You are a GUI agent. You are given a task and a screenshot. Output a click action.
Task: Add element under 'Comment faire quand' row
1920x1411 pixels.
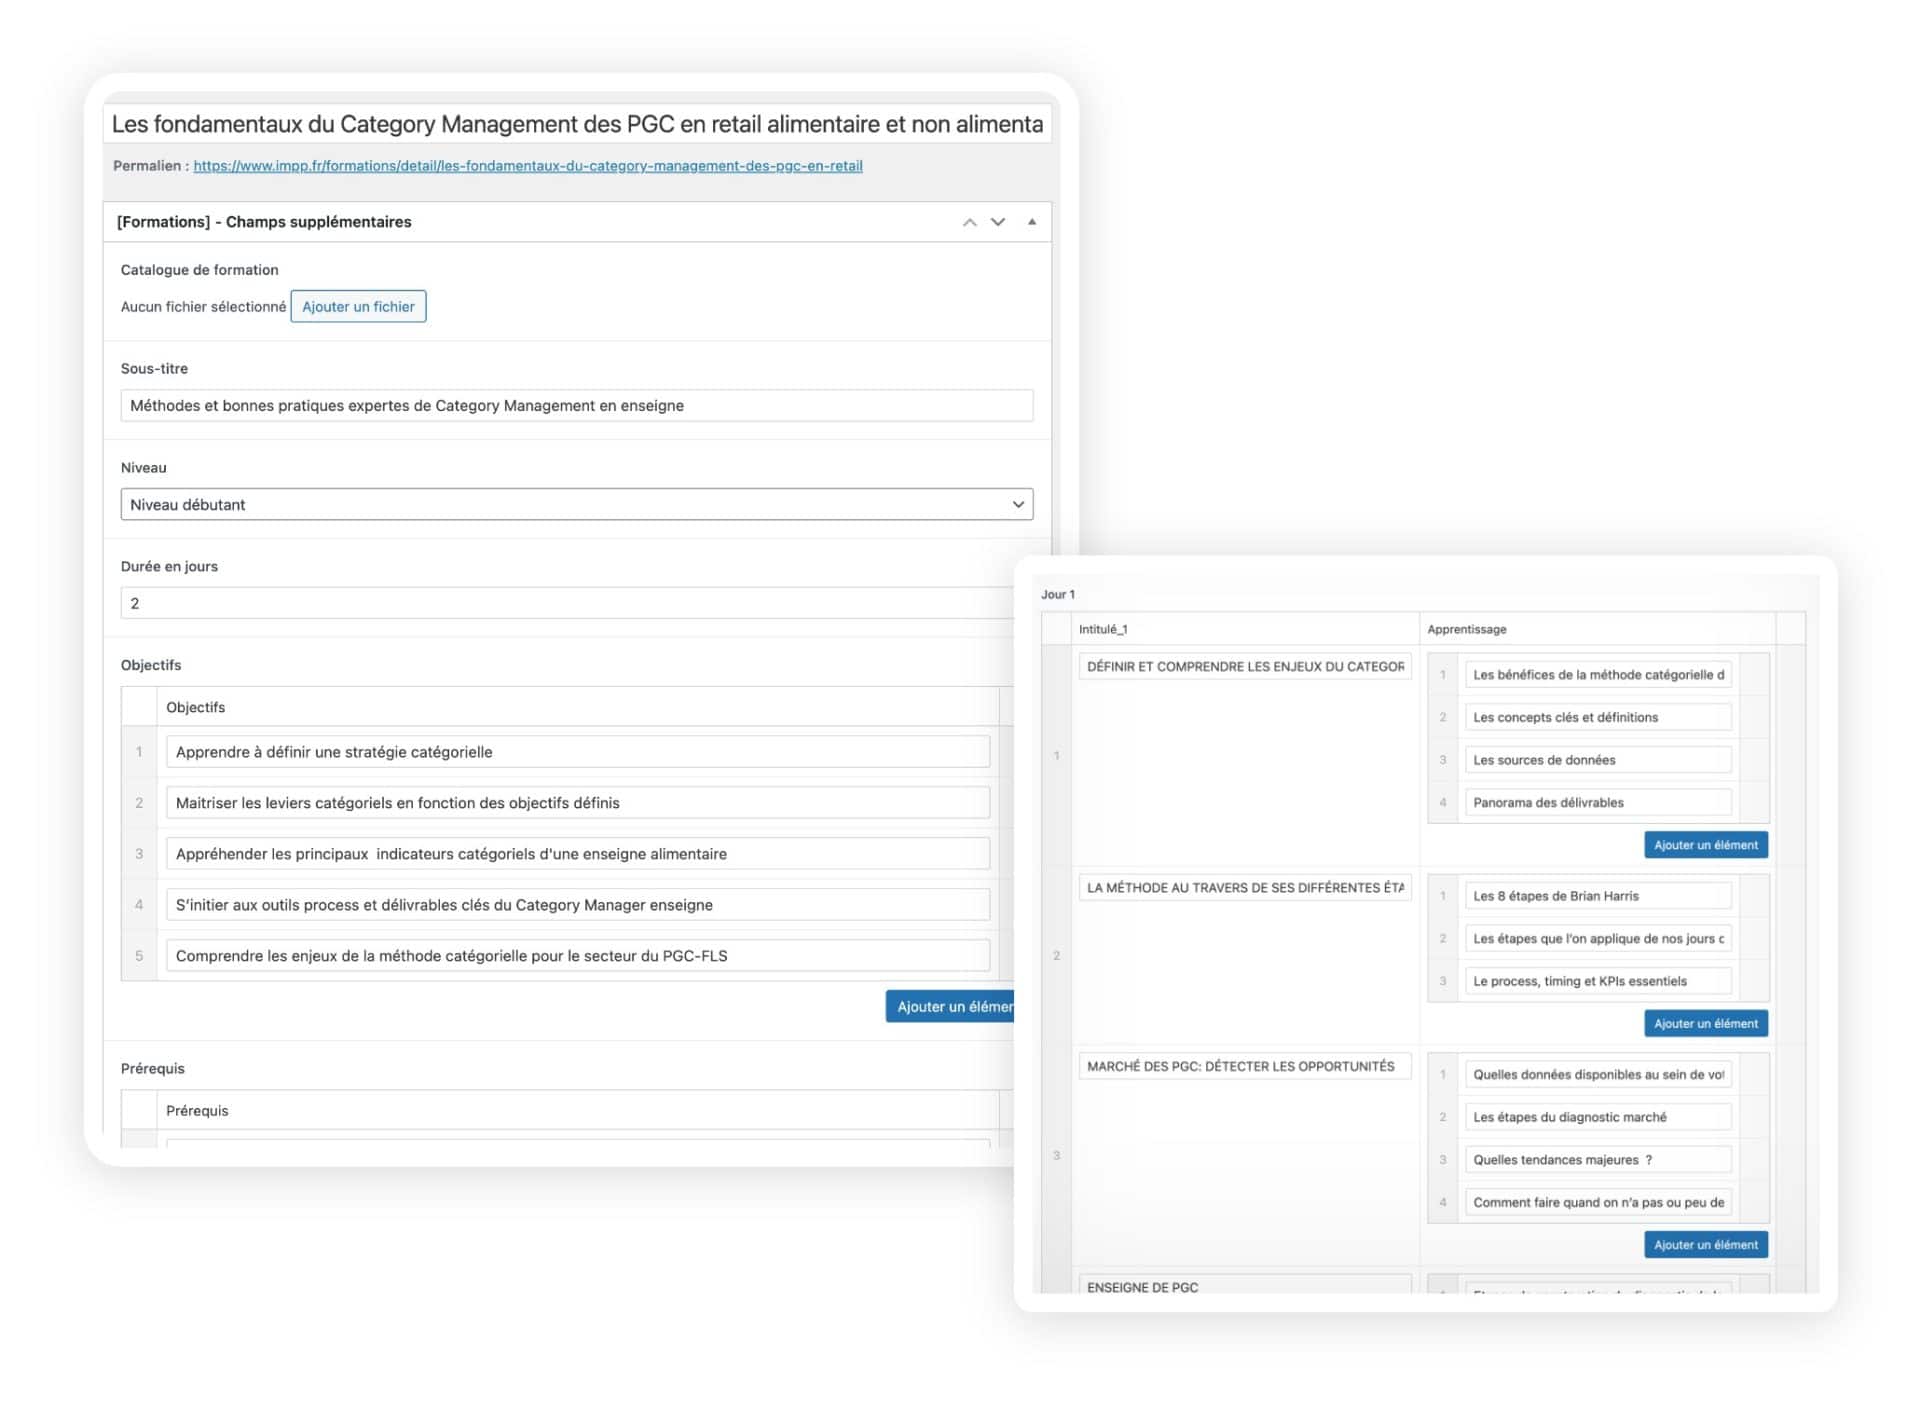(x=1705, y=1244)
